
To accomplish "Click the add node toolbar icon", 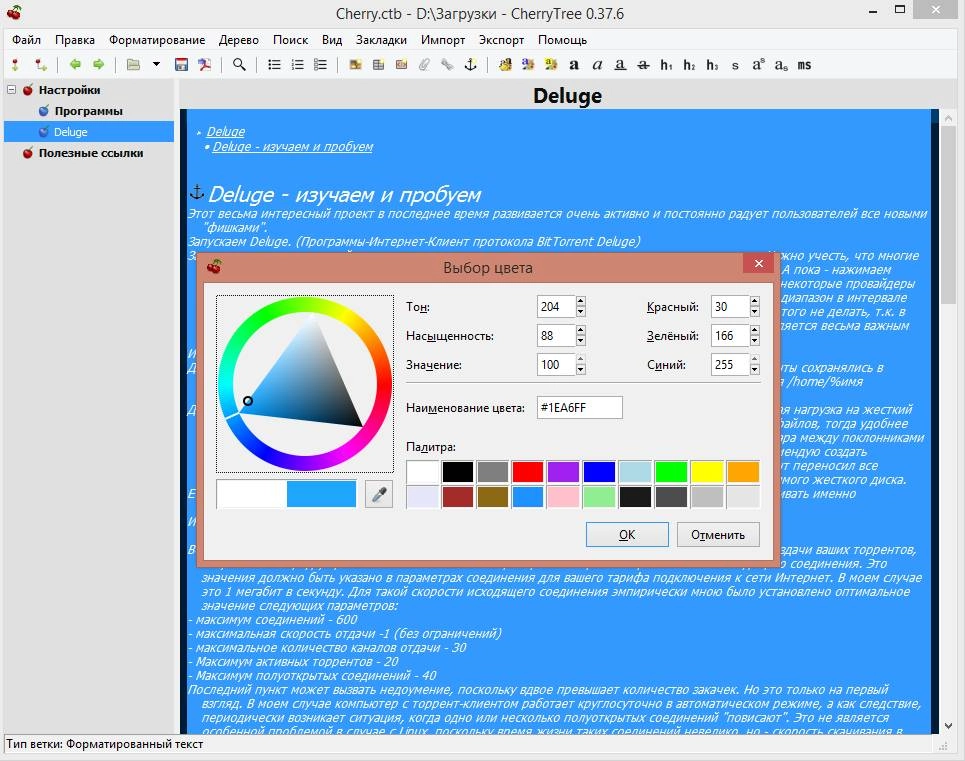I will (15, 65).
